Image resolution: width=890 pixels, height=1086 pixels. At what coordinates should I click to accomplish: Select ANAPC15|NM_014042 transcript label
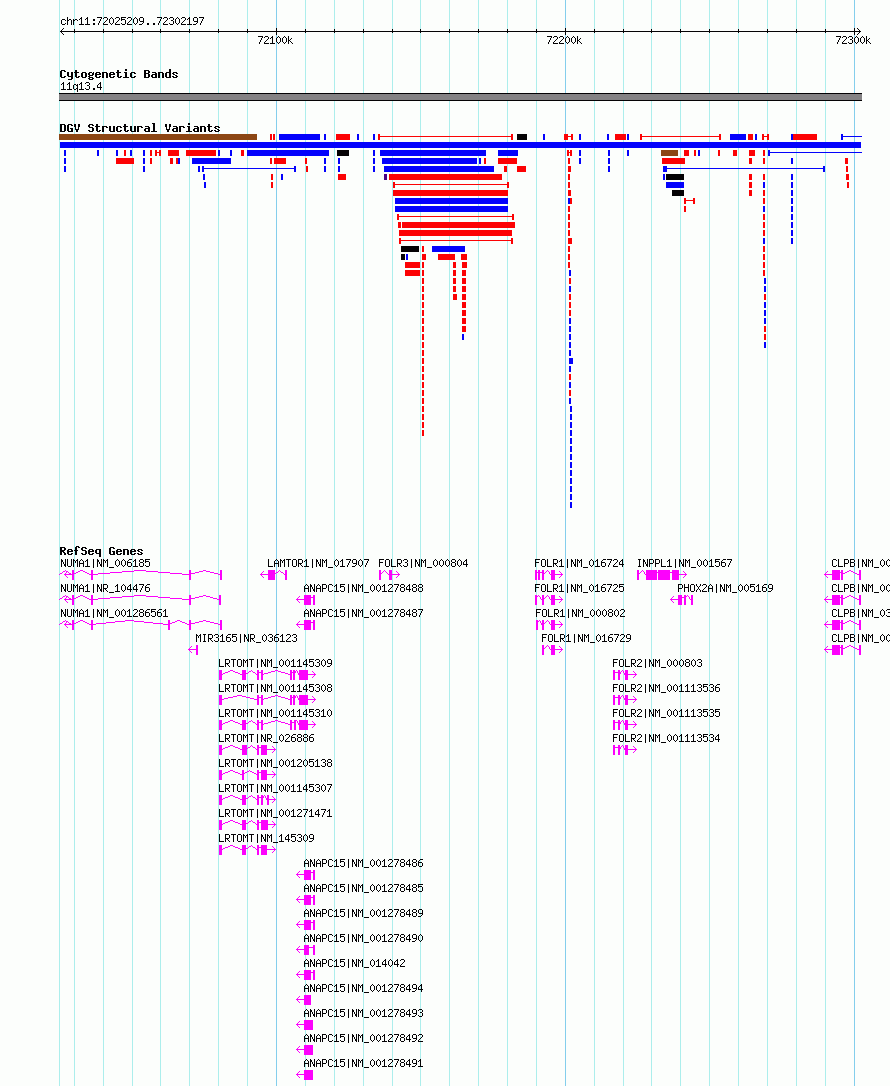[x=355, y=963]
